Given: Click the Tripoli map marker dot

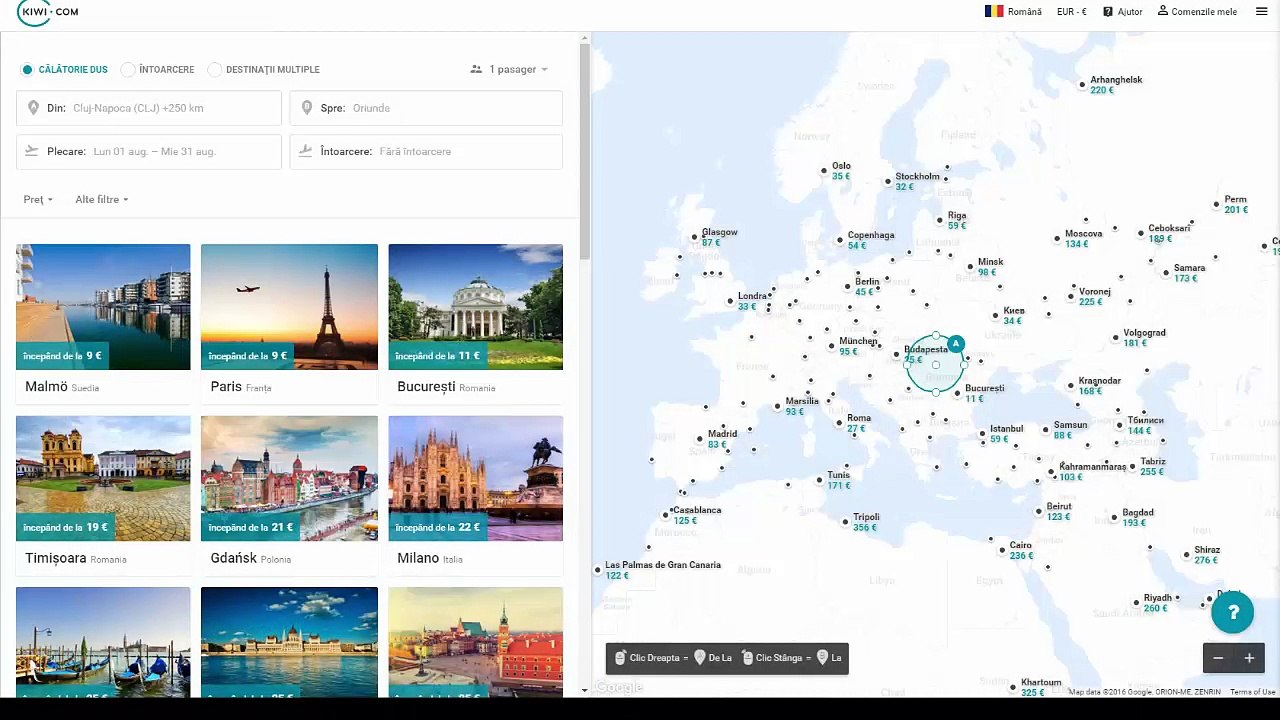Looking at the screenshot, I should click(846, 522).
